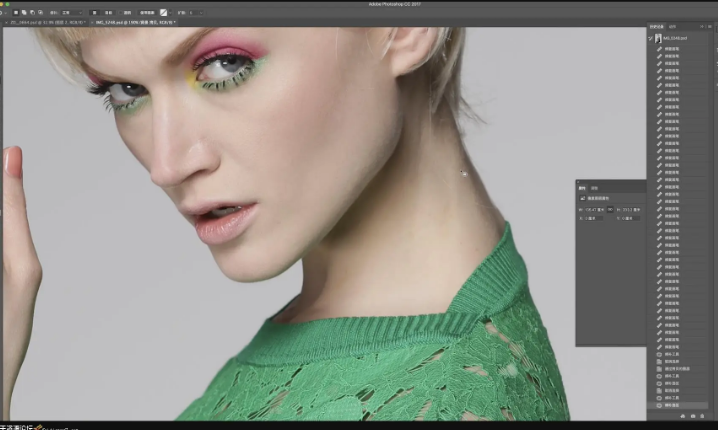The width and height of the screenshot is (718, 430).
Task: Switch to the Actions tab beside History
Action: click(672, 27)
